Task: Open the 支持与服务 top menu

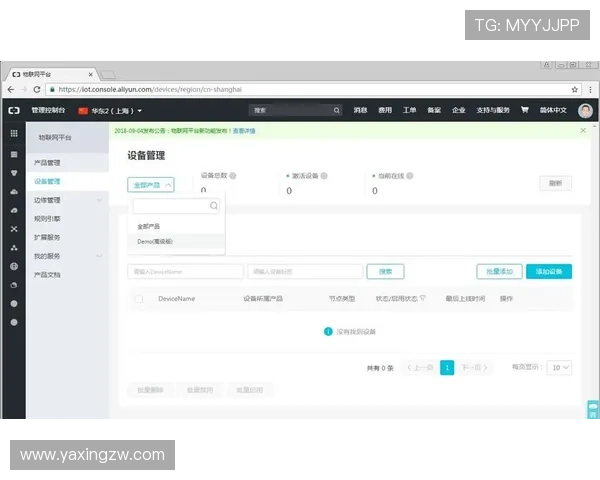Action: click(493, 110)
